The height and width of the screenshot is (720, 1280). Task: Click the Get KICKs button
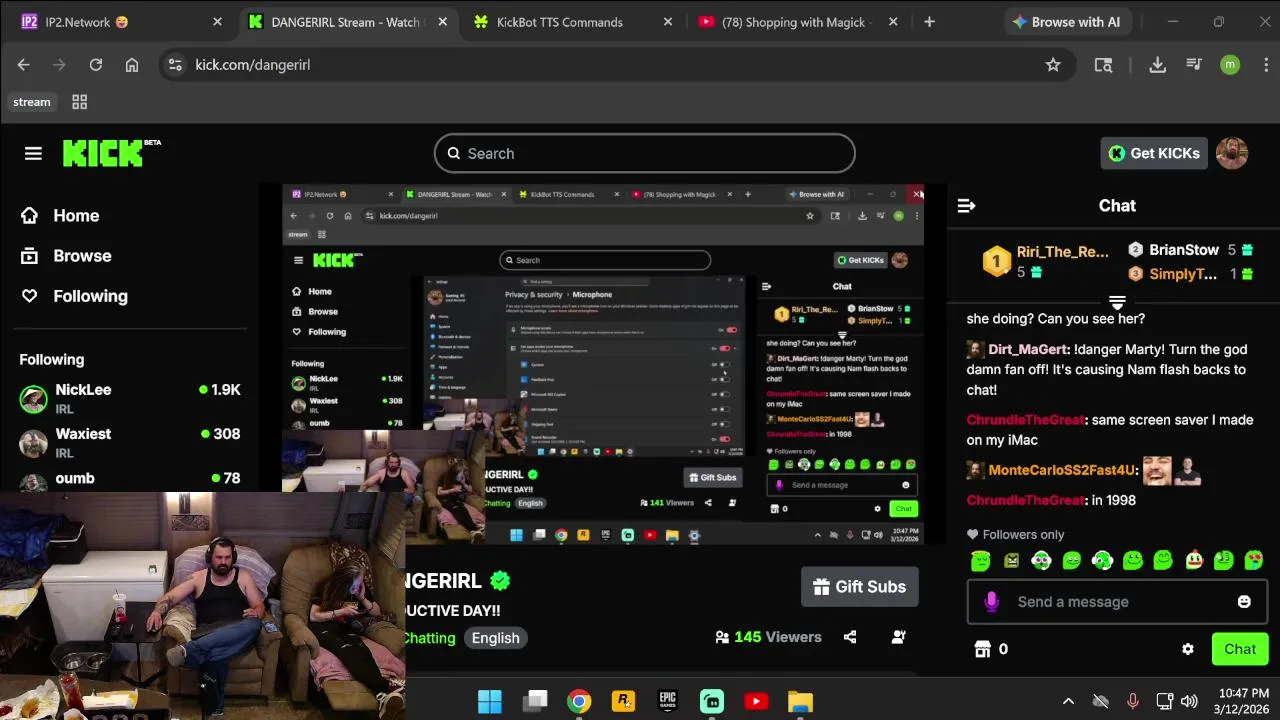(x=1154, y=153)
